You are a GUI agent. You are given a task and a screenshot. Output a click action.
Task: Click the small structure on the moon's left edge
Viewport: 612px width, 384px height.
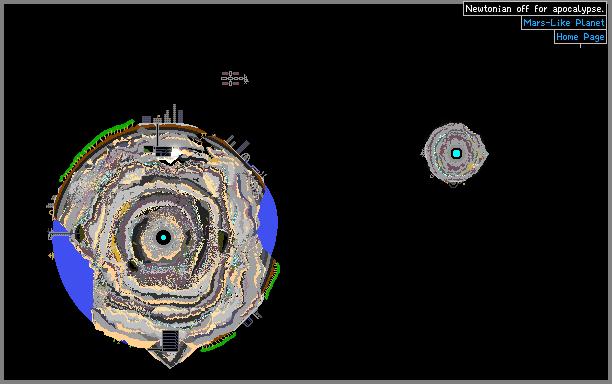tap(423, 153)
